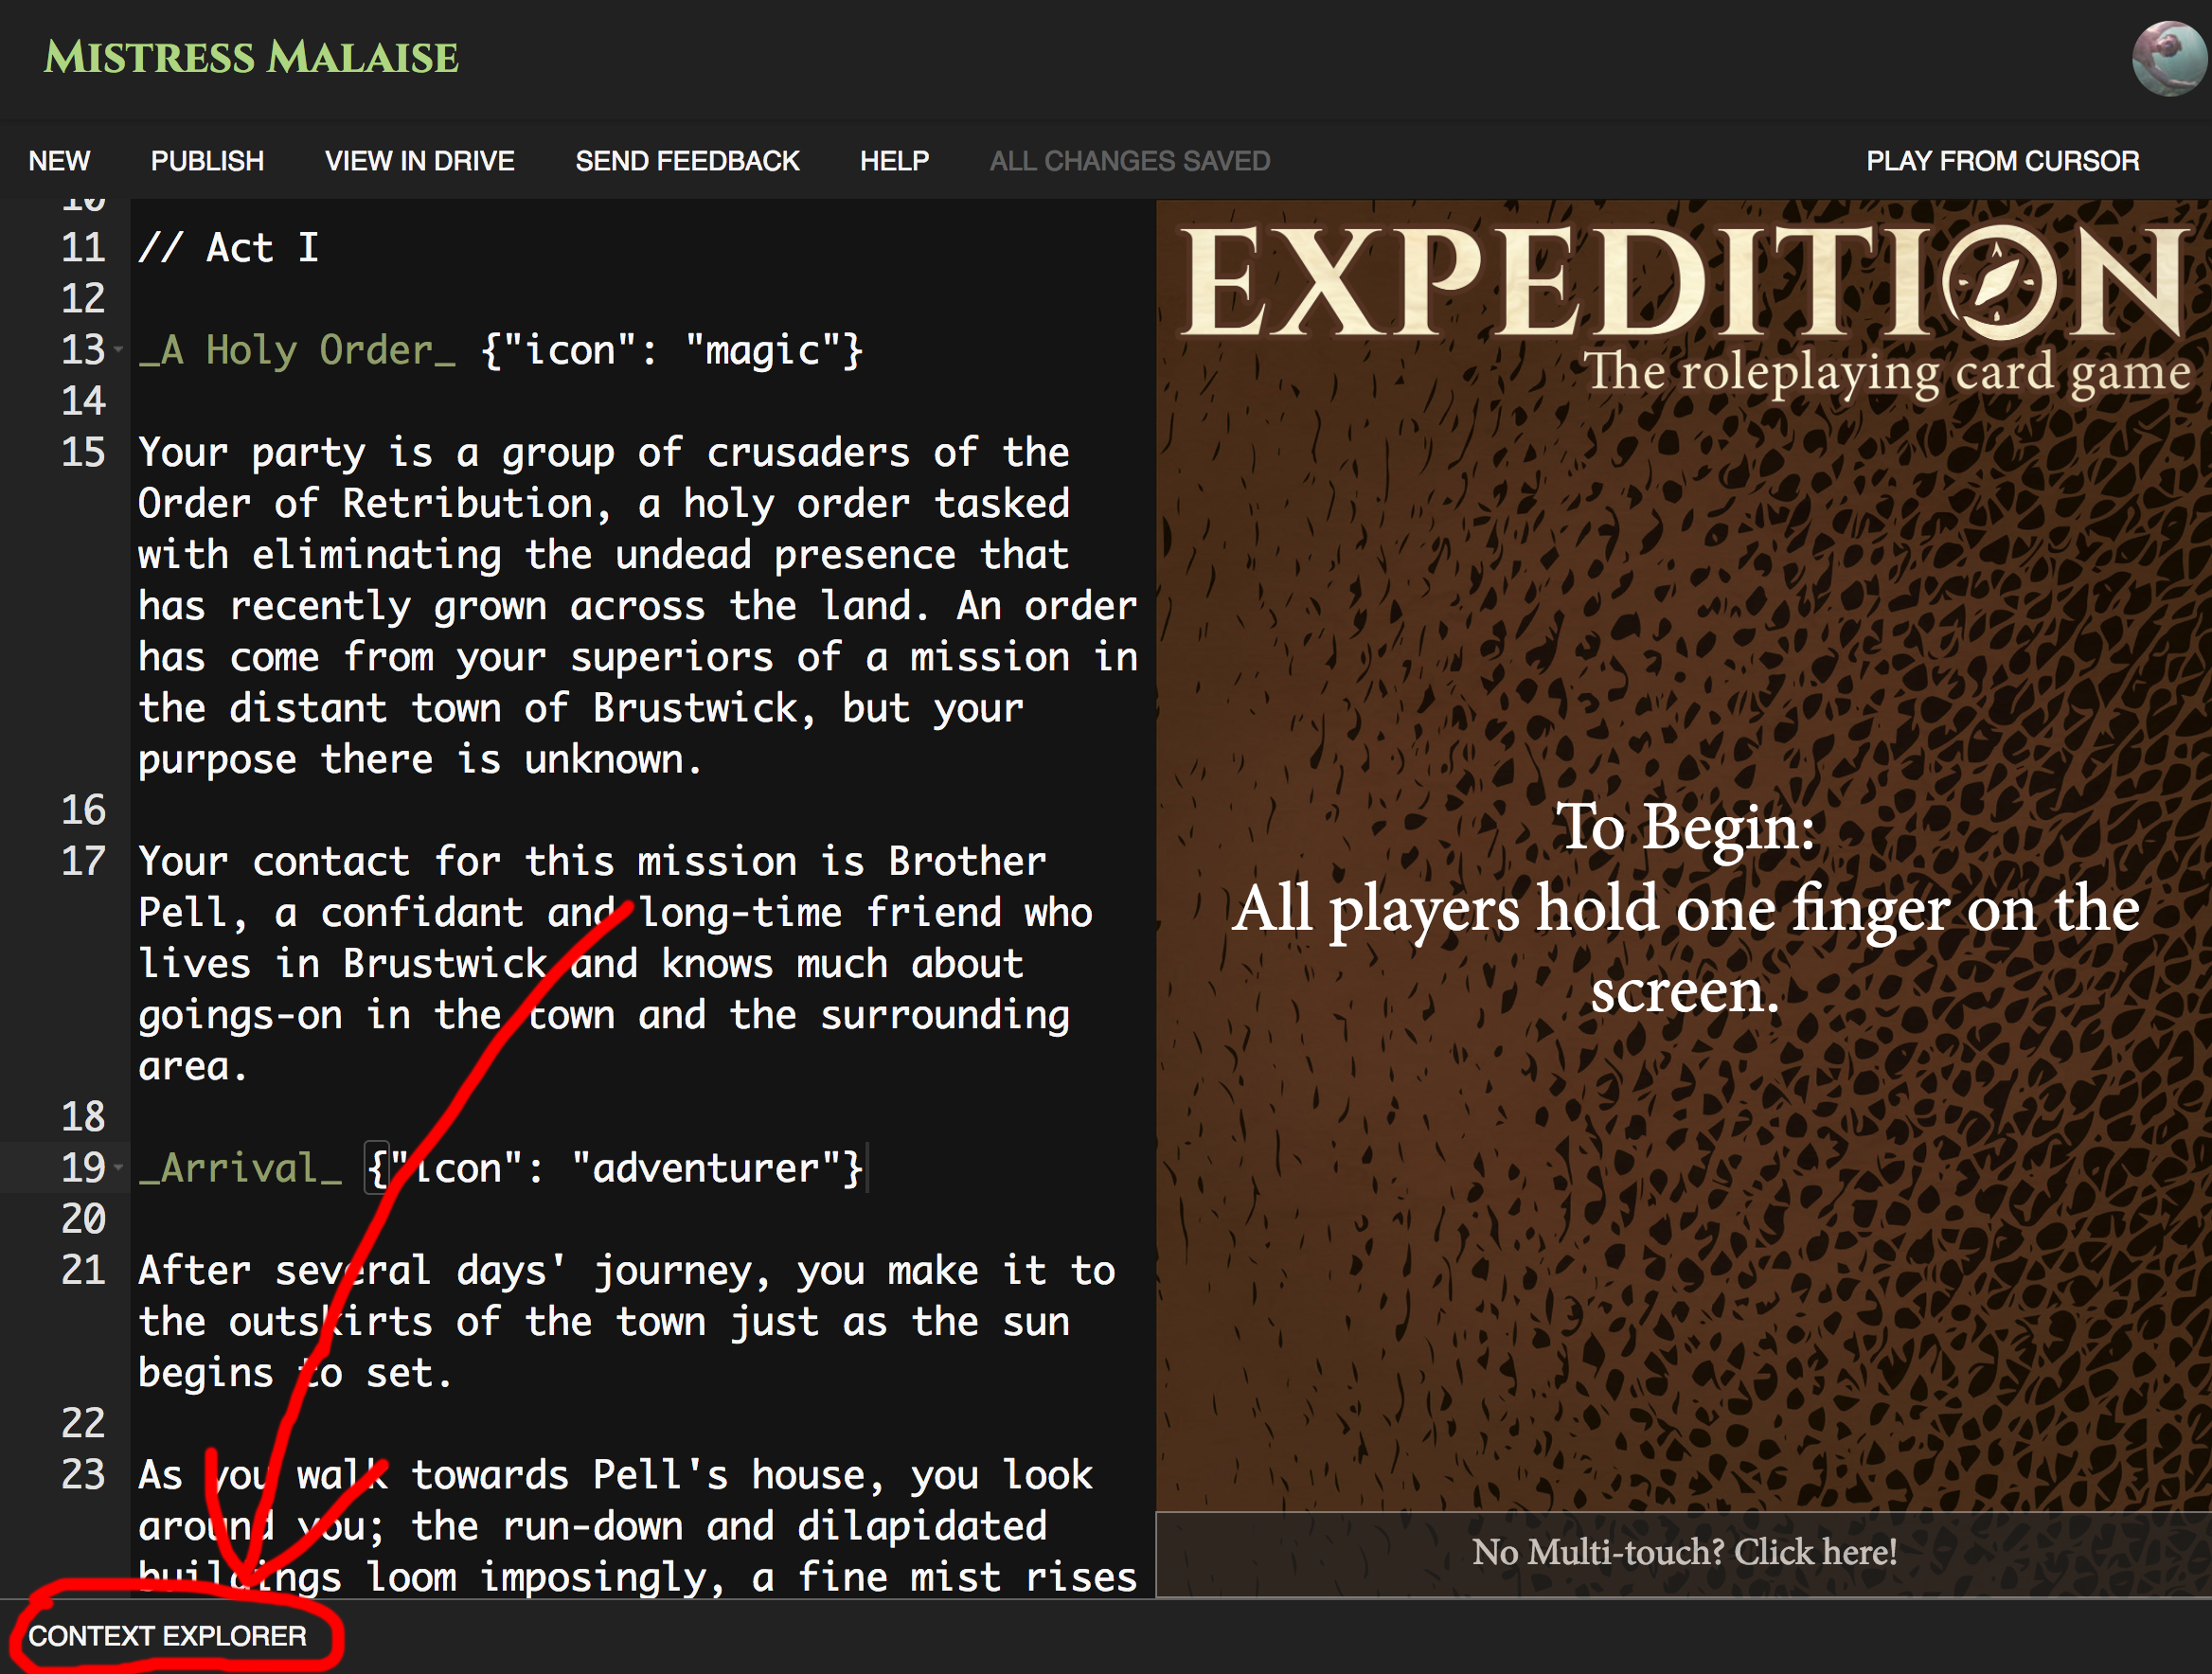The image size is (2212, 1674).
Task: Click the All Changes Saved status
Action: pyautogui.click(x=1130, y=161)
